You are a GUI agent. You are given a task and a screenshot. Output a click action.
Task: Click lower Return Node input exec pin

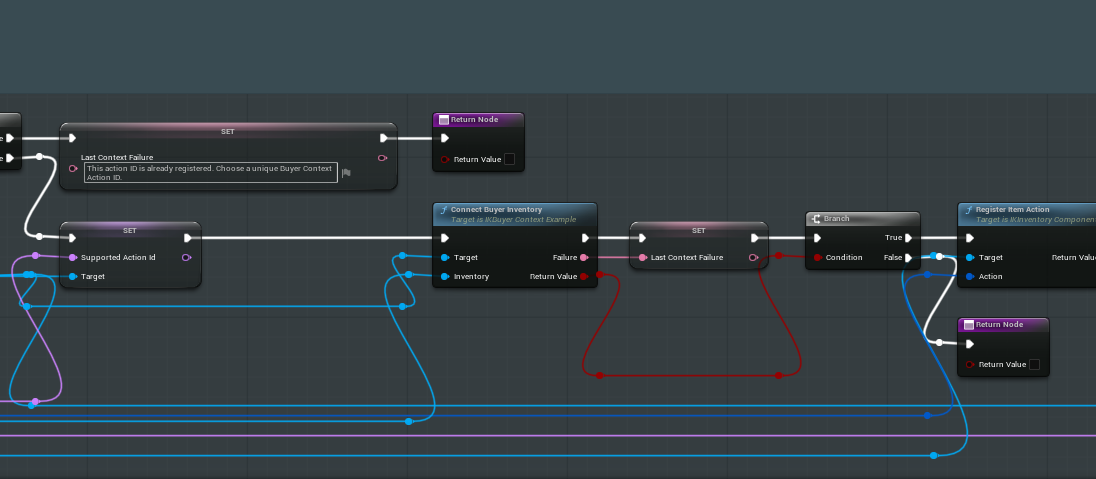click(x=969, y=343)
